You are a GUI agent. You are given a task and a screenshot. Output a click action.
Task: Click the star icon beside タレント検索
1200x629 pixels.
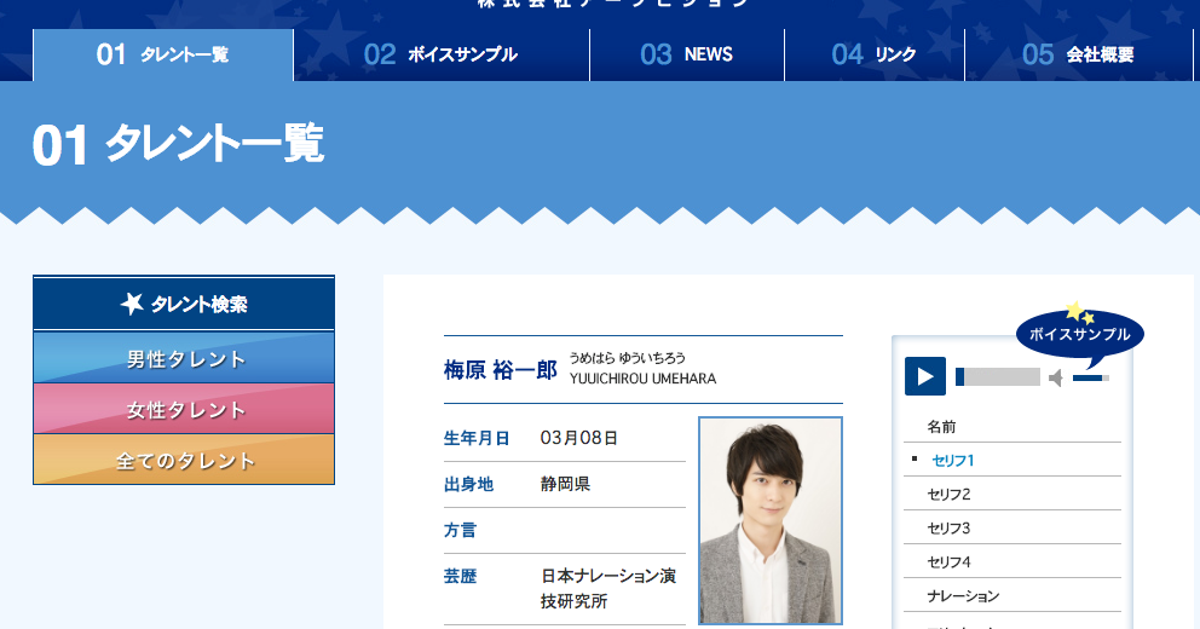132,304
